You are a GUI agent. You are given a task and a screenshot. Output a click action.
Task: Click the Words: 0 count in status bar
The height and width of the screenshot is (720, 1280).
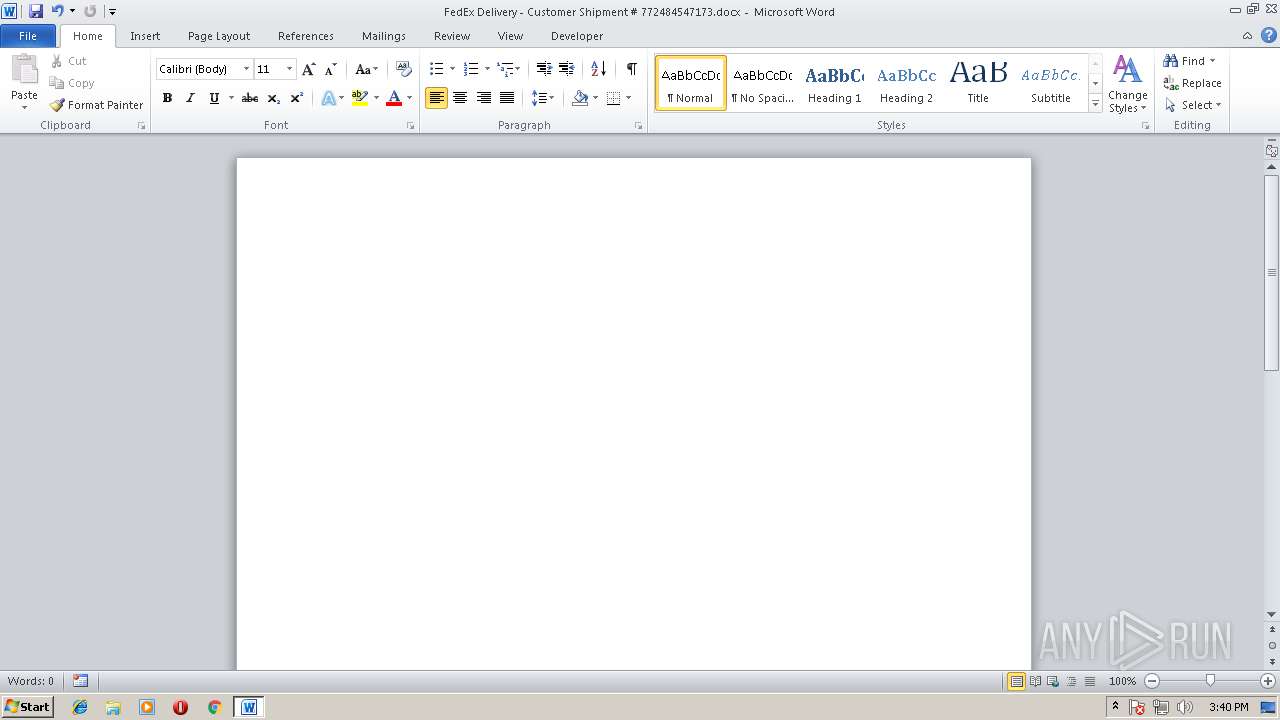(31, 681)
